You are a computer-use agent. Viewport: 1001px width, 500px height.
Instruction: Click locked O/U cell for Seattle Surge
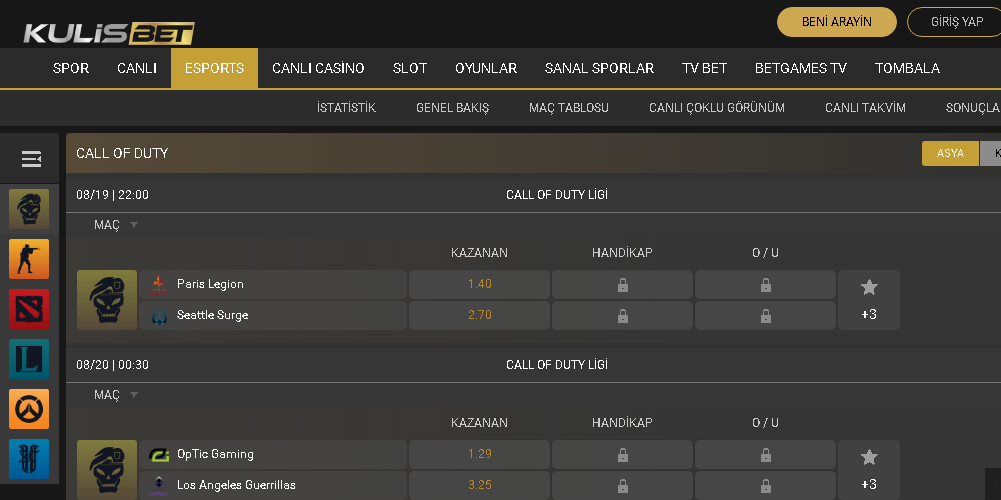point(765,315)
